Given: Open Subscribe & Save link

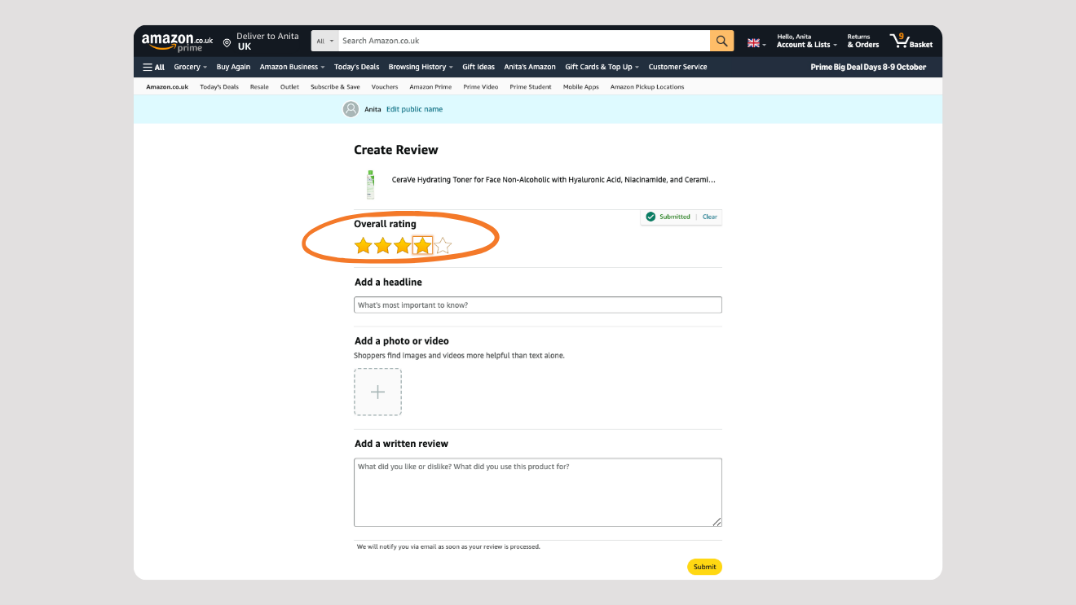Looking at the screenshot, I should pos(335,87).
